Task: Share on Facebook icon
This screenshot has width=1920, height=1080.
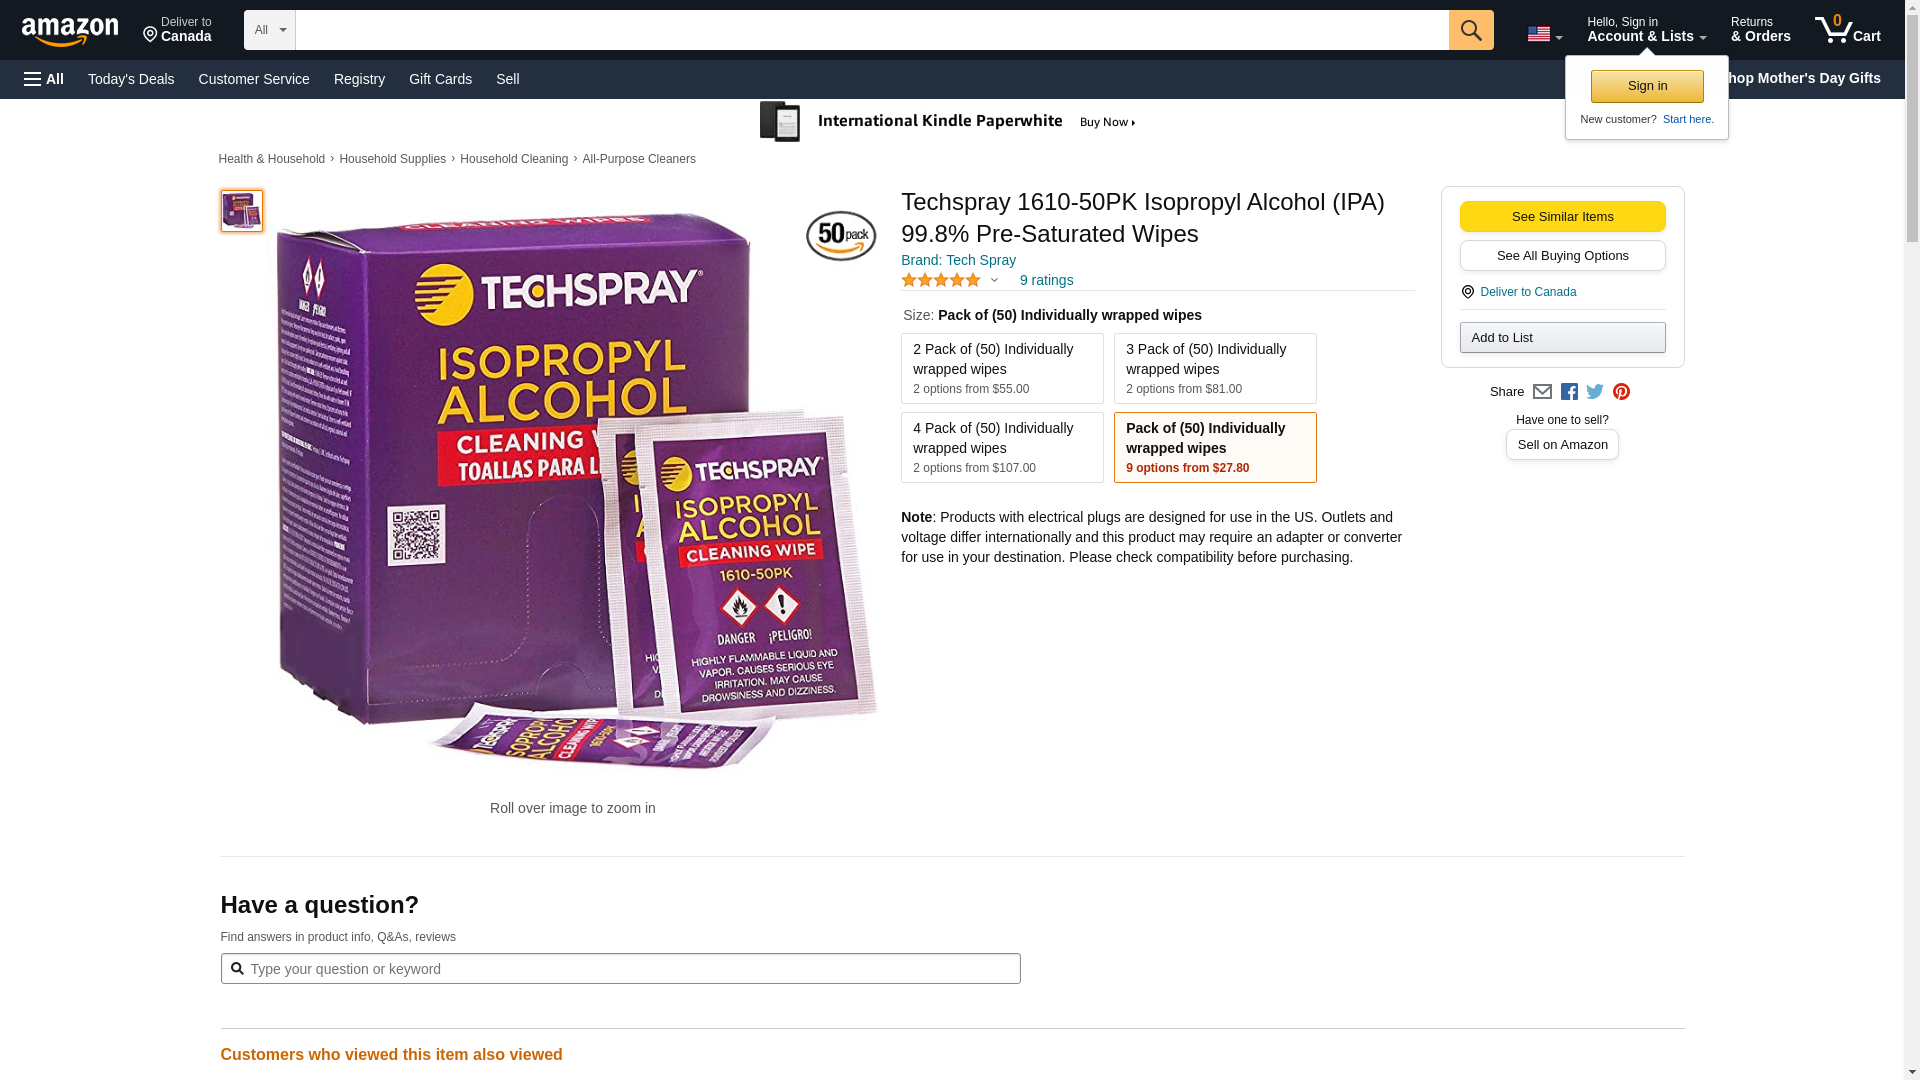Action: pyautogui.click(x=1569, y=392)
